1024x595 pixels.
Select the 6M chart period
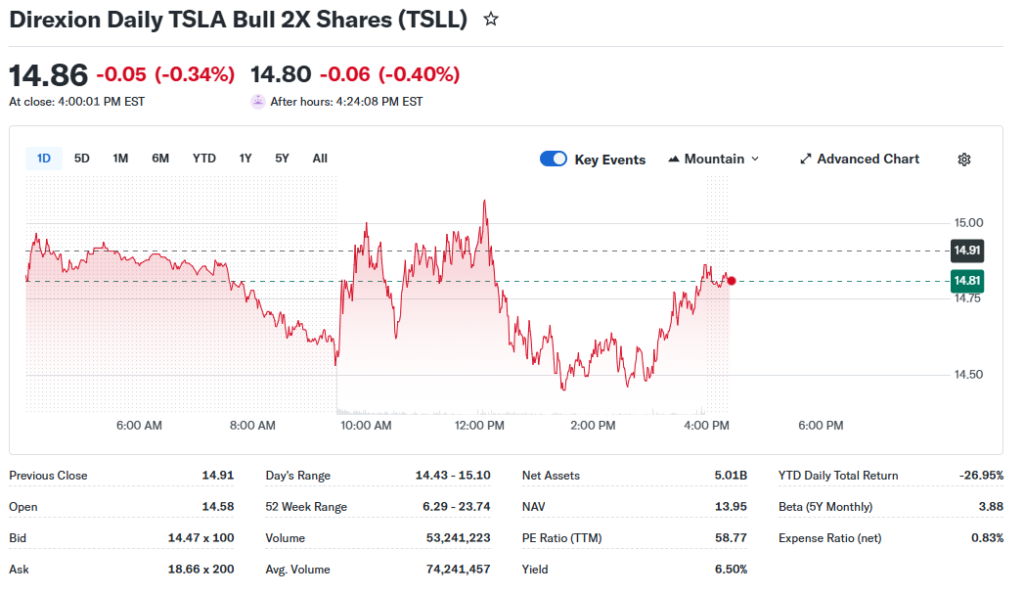click(x=160, y=158)
